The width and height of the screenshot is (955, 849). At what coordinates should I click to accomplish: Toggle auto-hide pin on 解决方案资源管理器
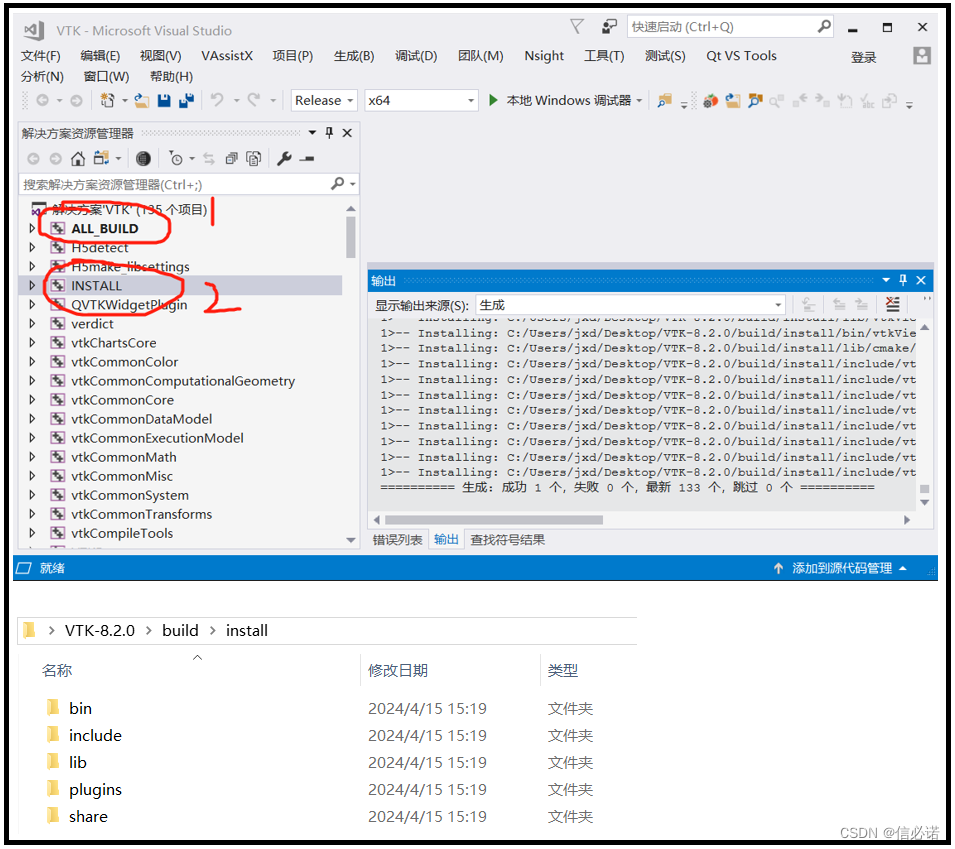click(x=327, y=133)
